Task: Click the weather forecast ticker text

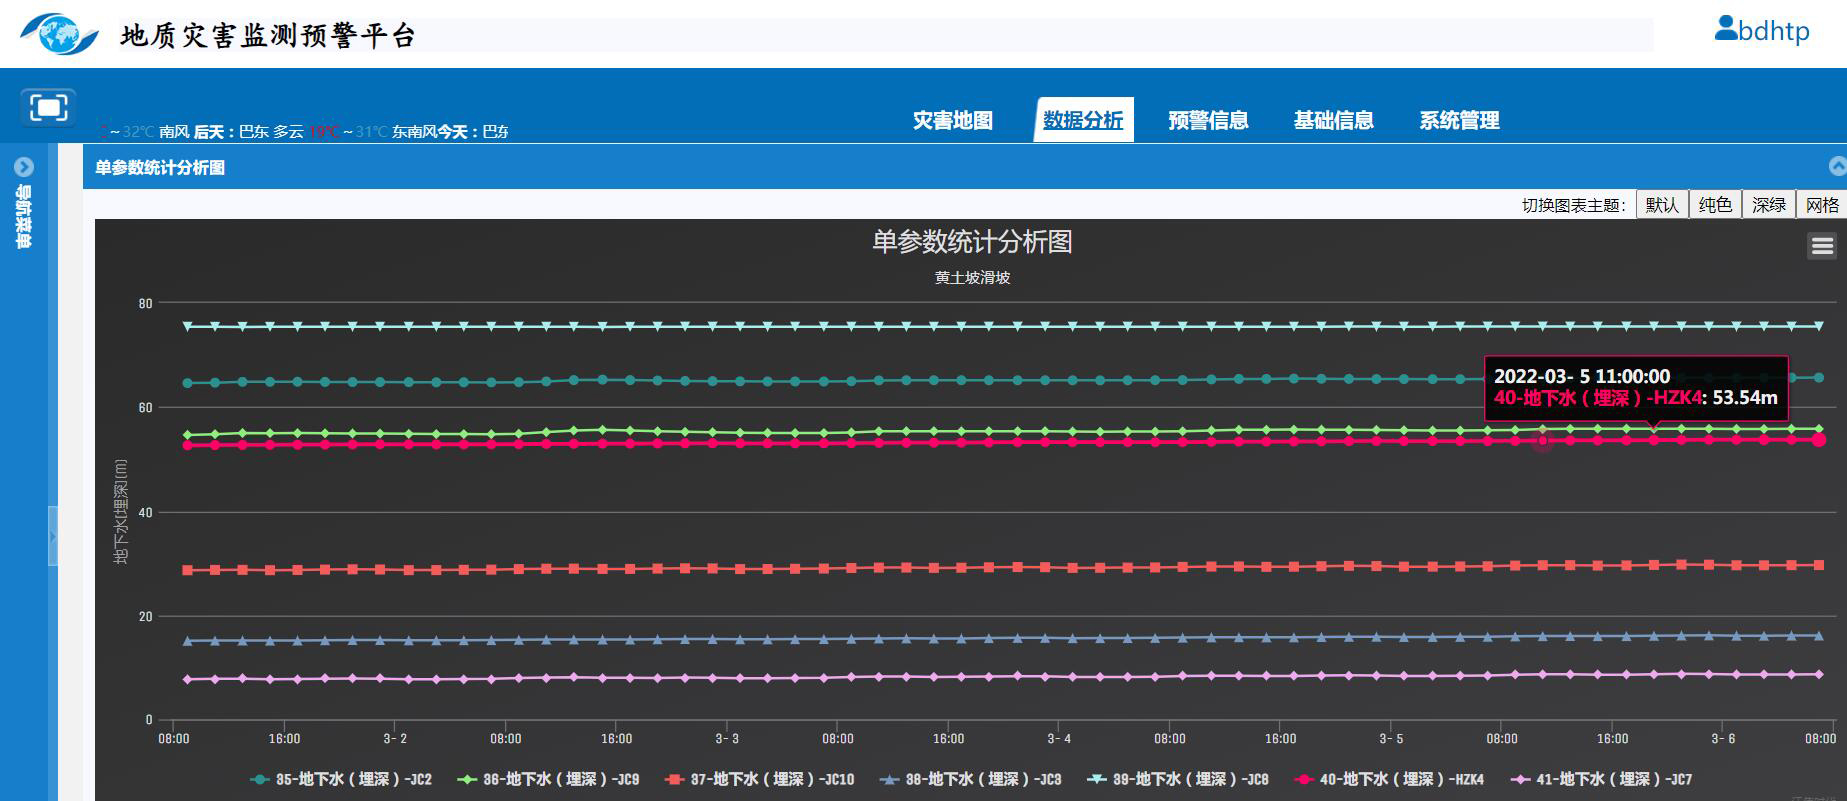Action: pos(303,131)
